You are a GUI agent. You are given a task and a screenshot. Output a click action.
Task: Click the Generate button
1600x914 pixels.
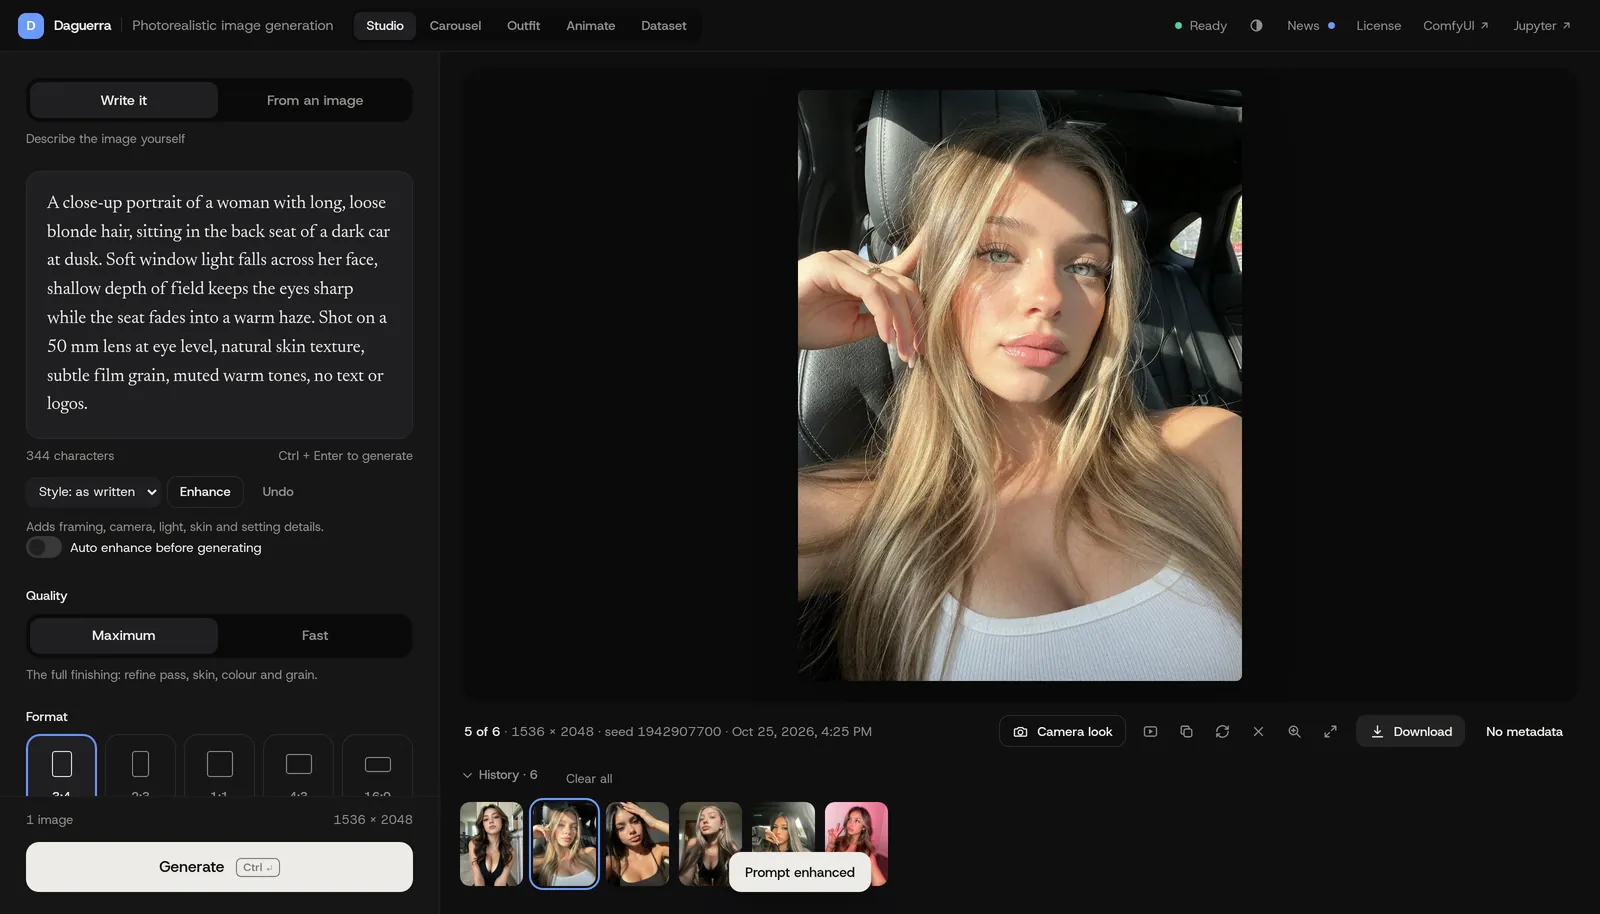click(219, 867)
